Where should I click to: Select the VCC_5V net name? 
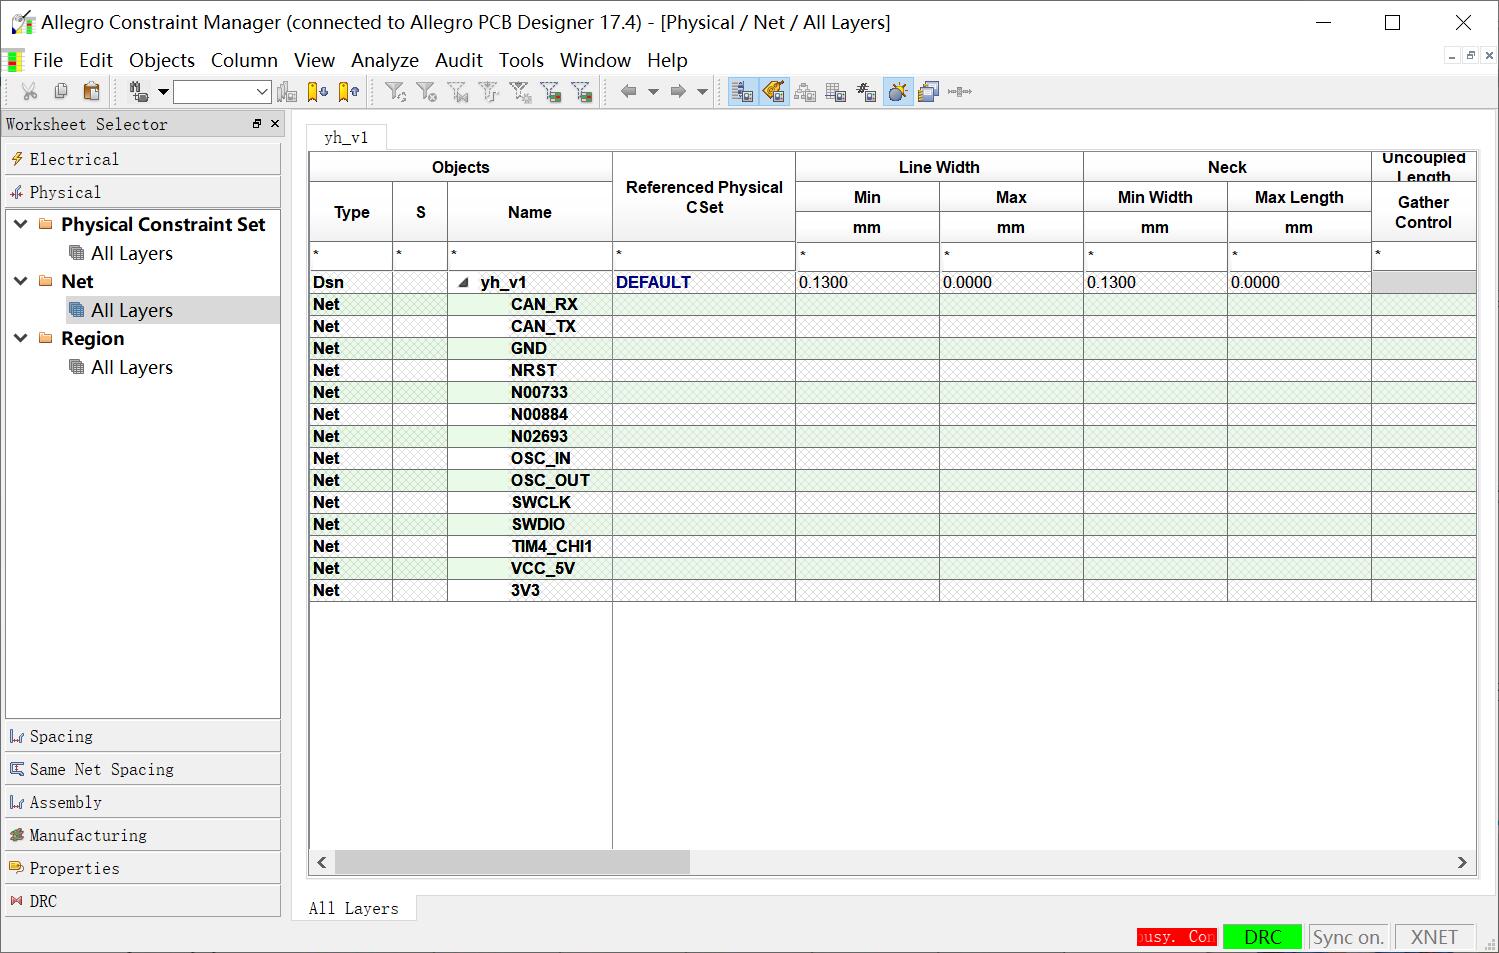point(543,568)
